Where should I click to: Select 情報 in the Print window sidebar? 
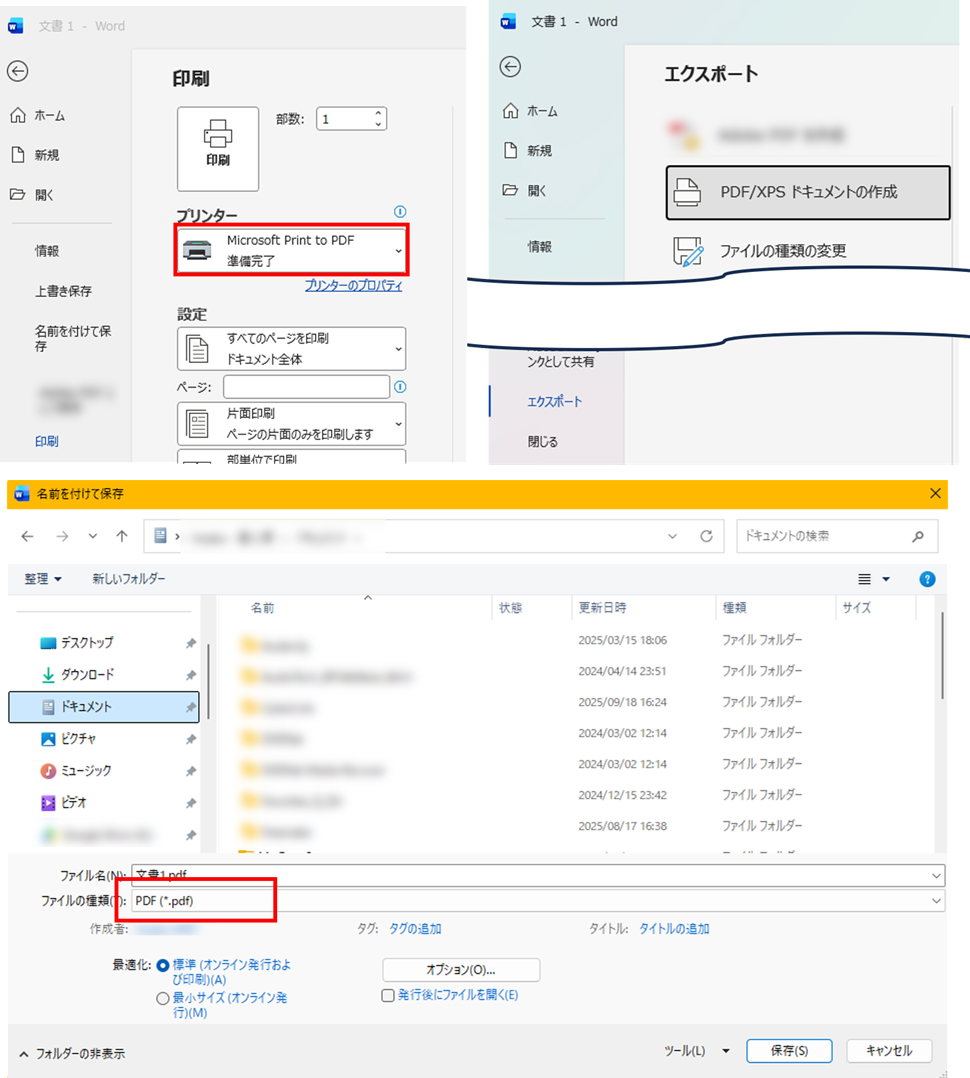click(x=47, y=251)
